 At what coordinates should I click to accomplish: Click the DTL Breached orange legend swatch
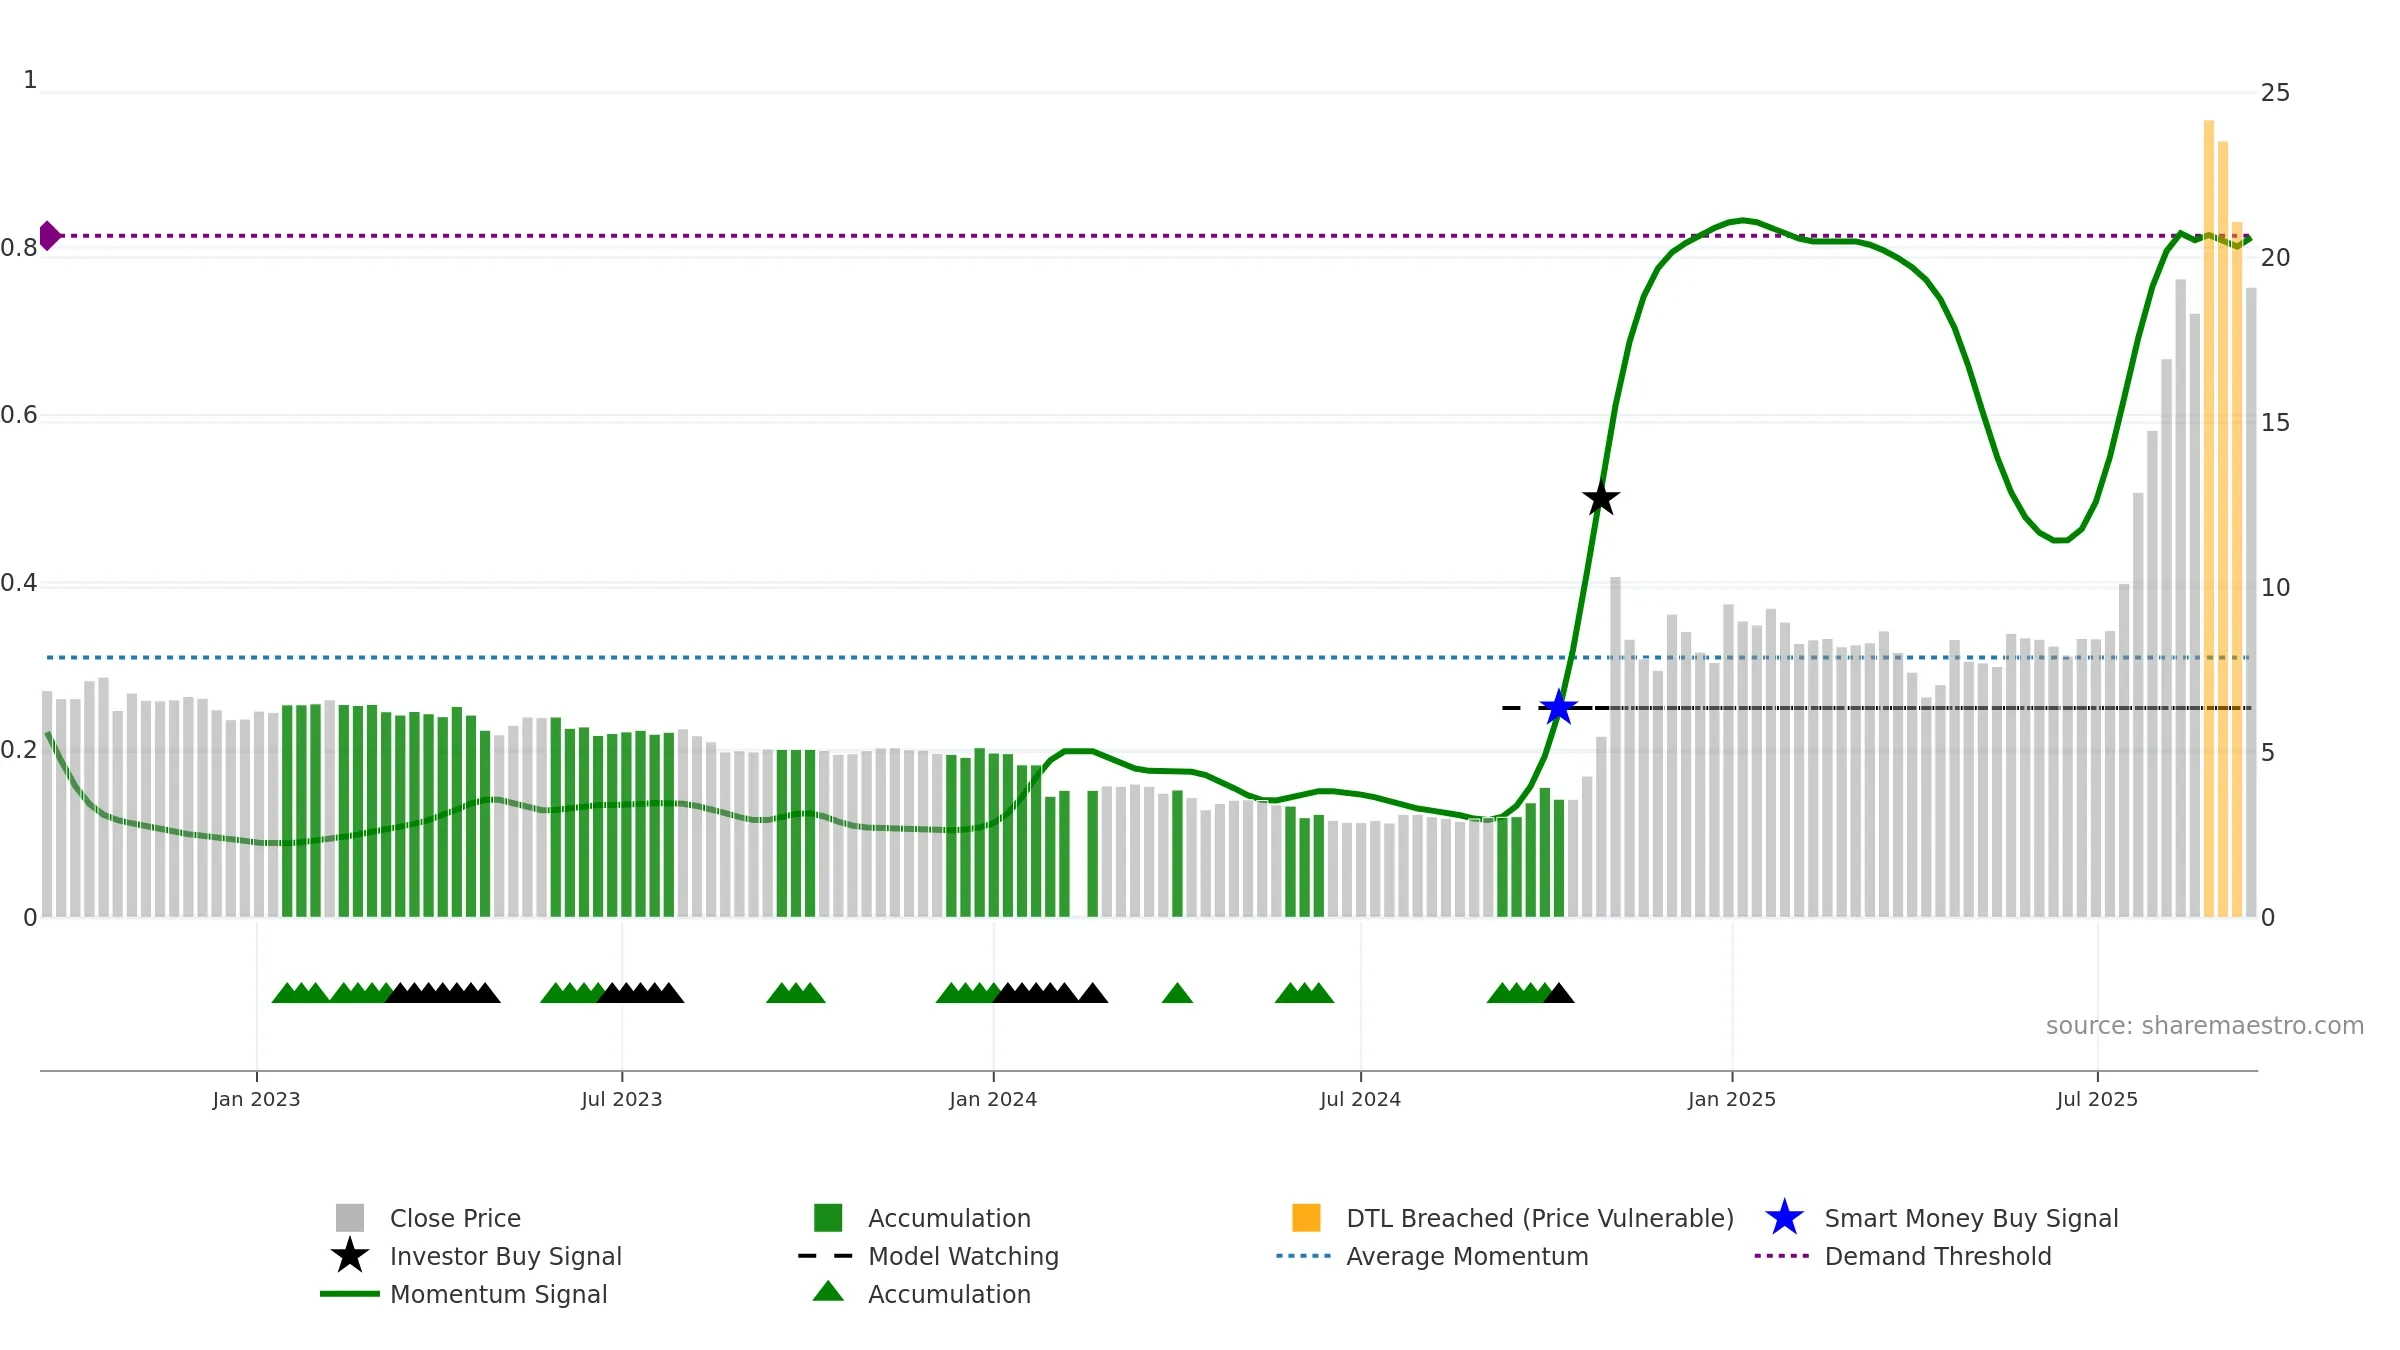(1306, 1218)
